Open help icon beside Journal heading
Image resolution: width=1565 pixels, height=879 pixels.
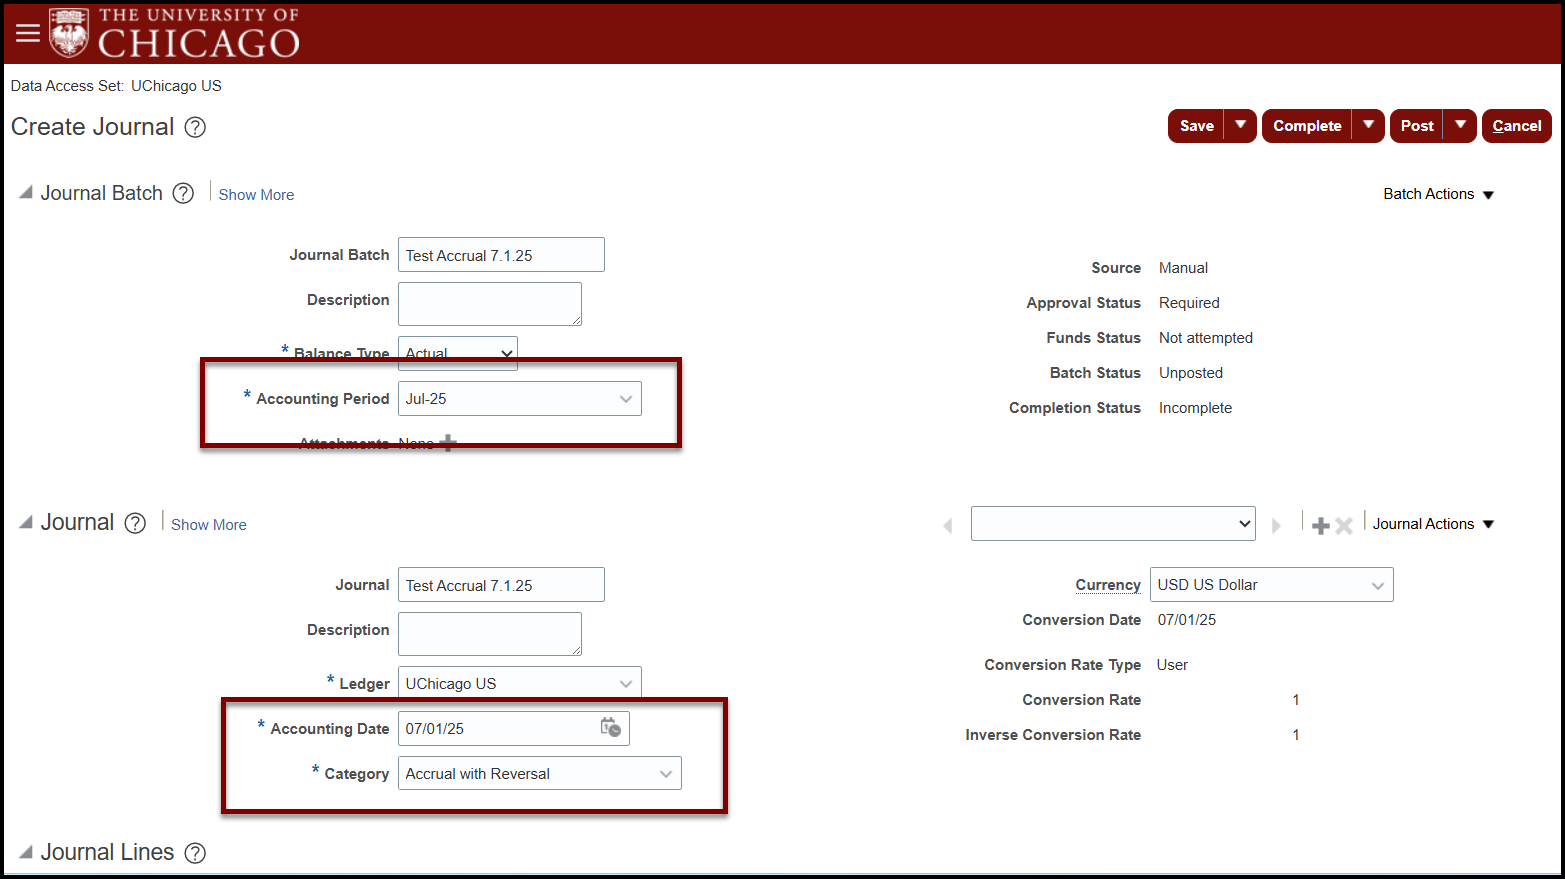(135, 523)
